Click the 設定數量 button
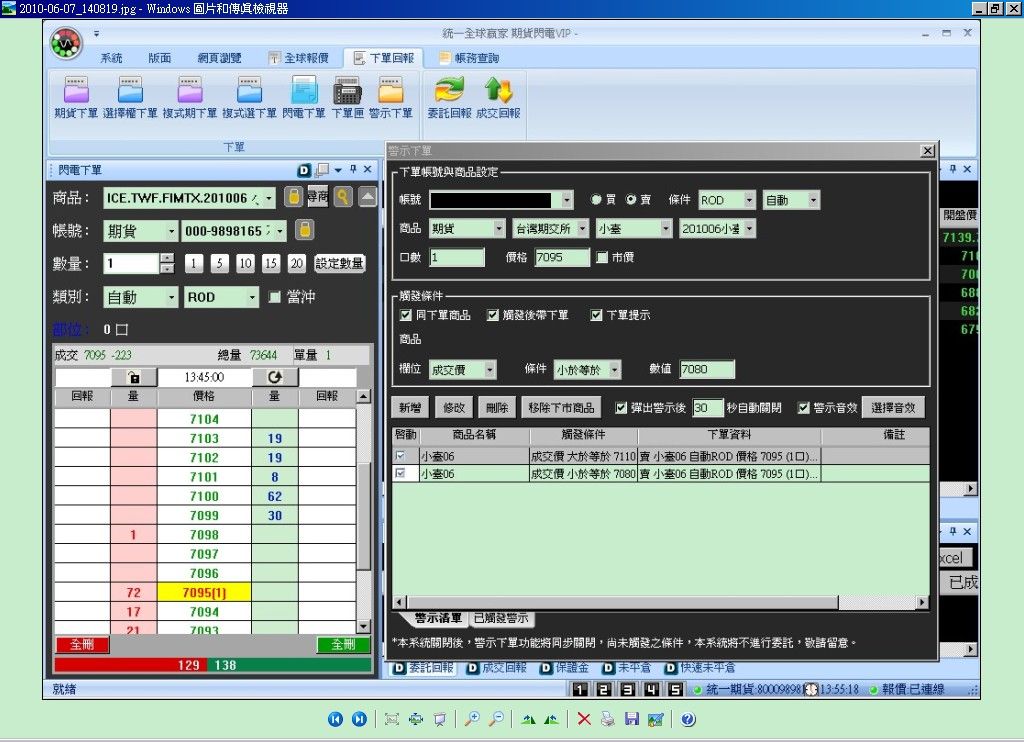This screenshot has width=1024, height=742. click(x=339, y=263)
